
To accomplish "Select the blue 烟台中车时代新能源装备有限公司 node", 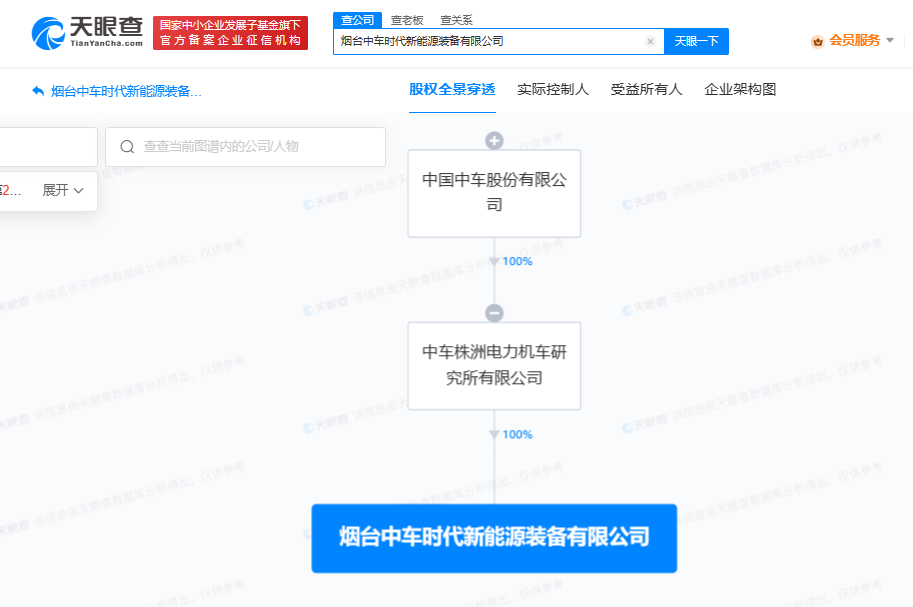I will tap(494, 538).
